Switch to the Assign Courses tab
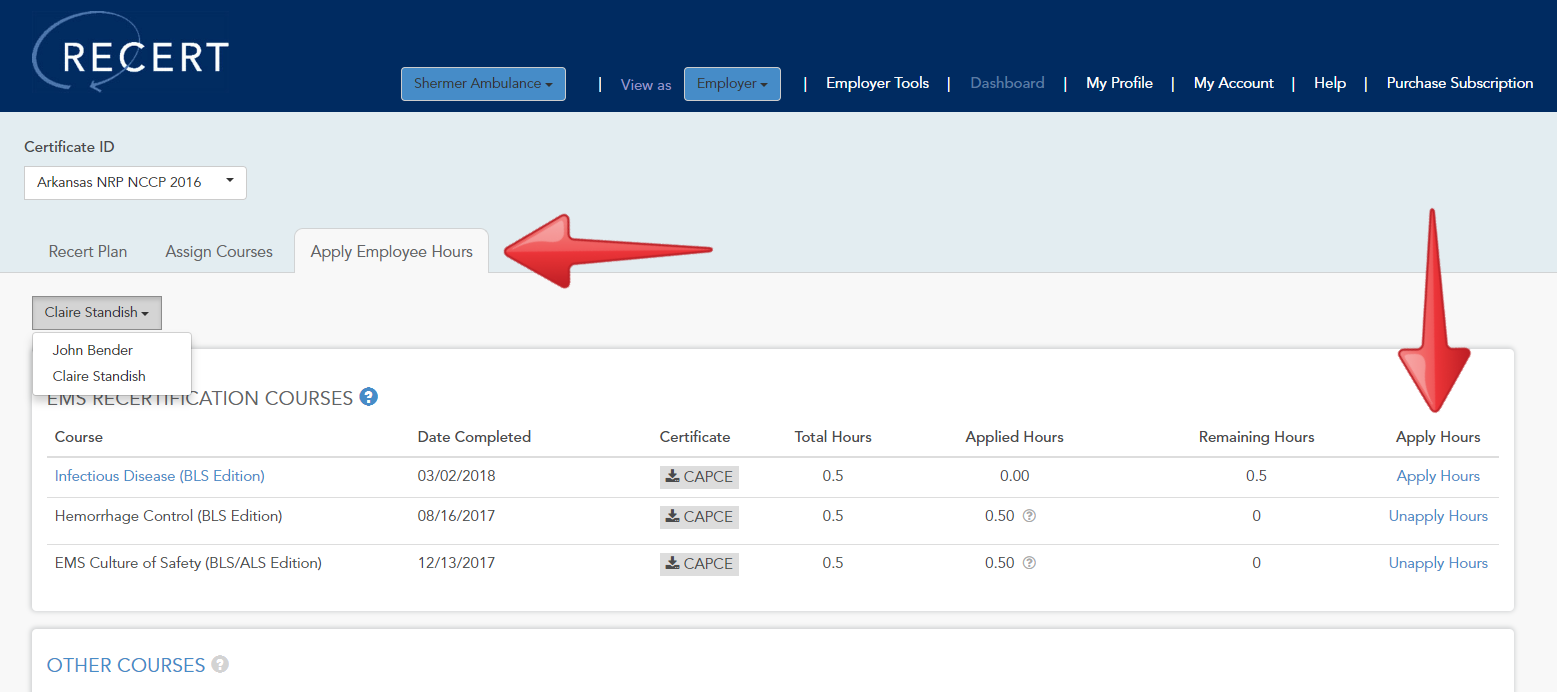 (x=218, y=251)
